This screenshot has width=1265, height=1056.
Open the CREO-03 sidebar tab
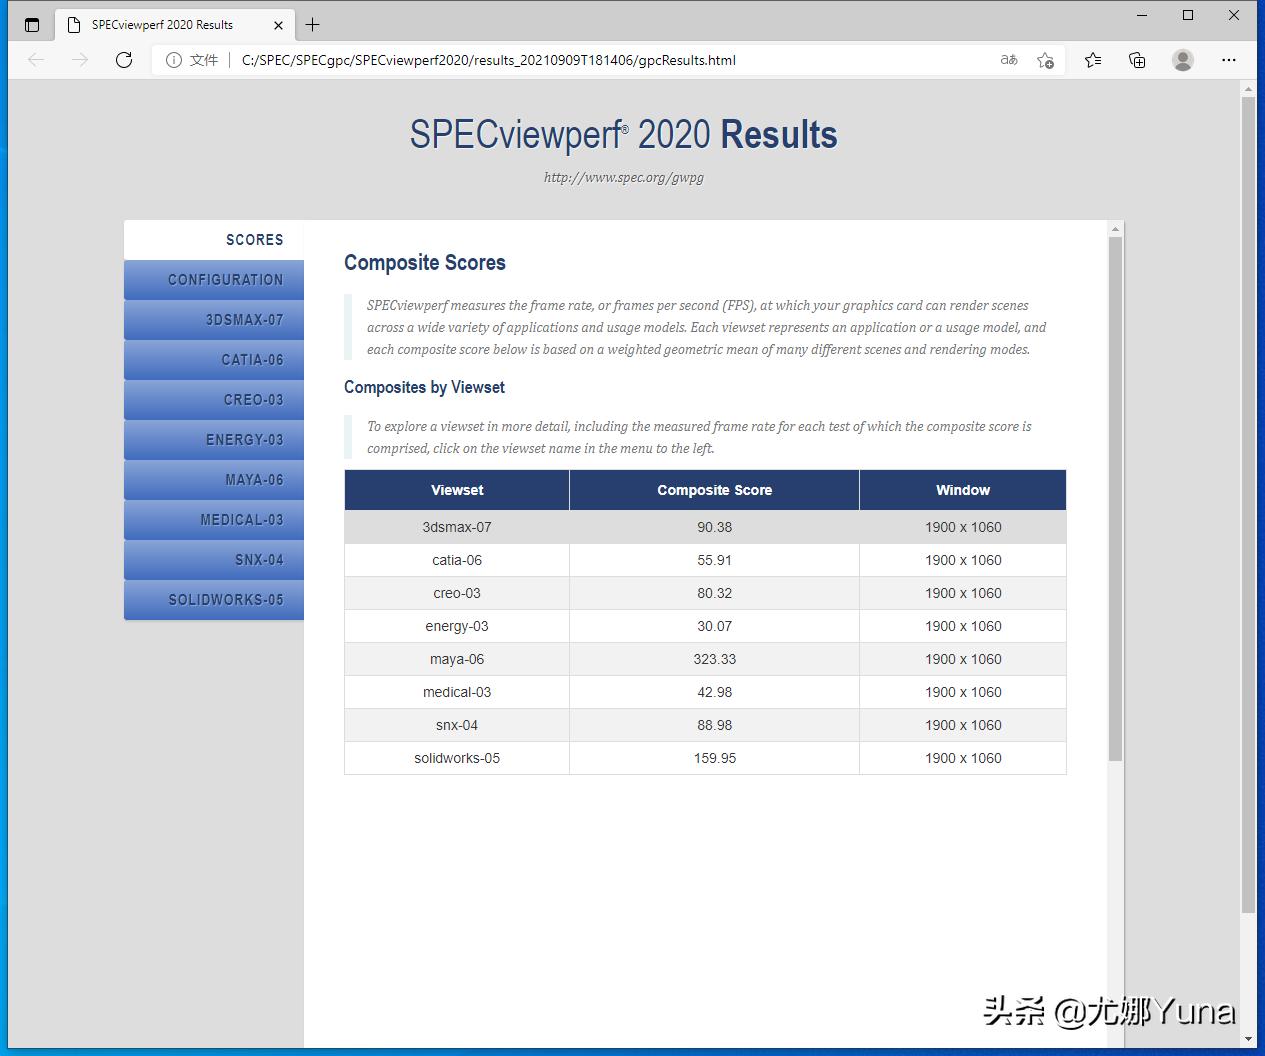[x=214, y=400]
